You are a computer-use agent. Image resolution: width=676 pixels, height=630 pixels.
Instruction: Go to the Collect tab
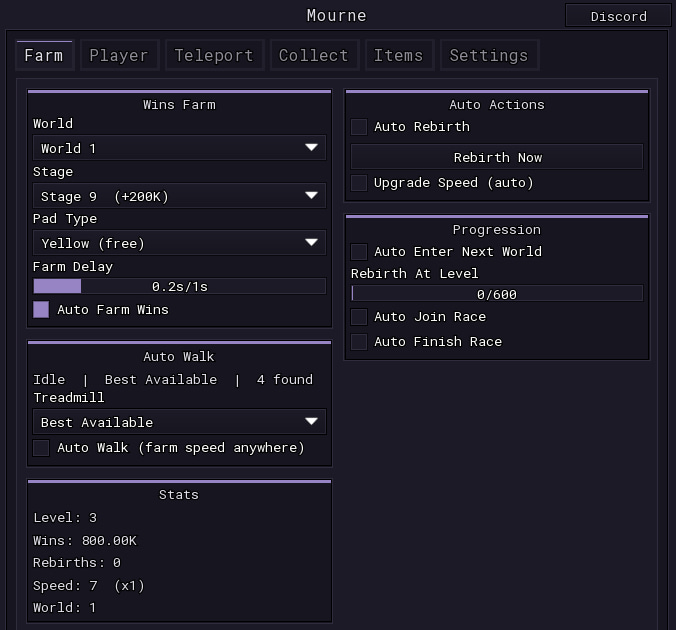coord(314,55)
